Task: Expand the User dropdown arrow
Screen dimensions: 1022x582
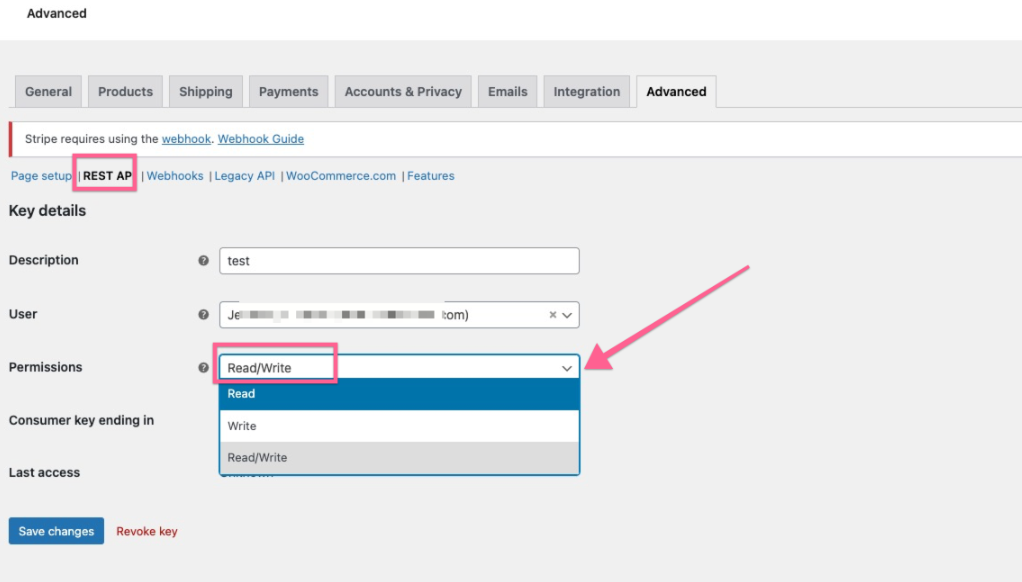Action: (x=567, y=314)
